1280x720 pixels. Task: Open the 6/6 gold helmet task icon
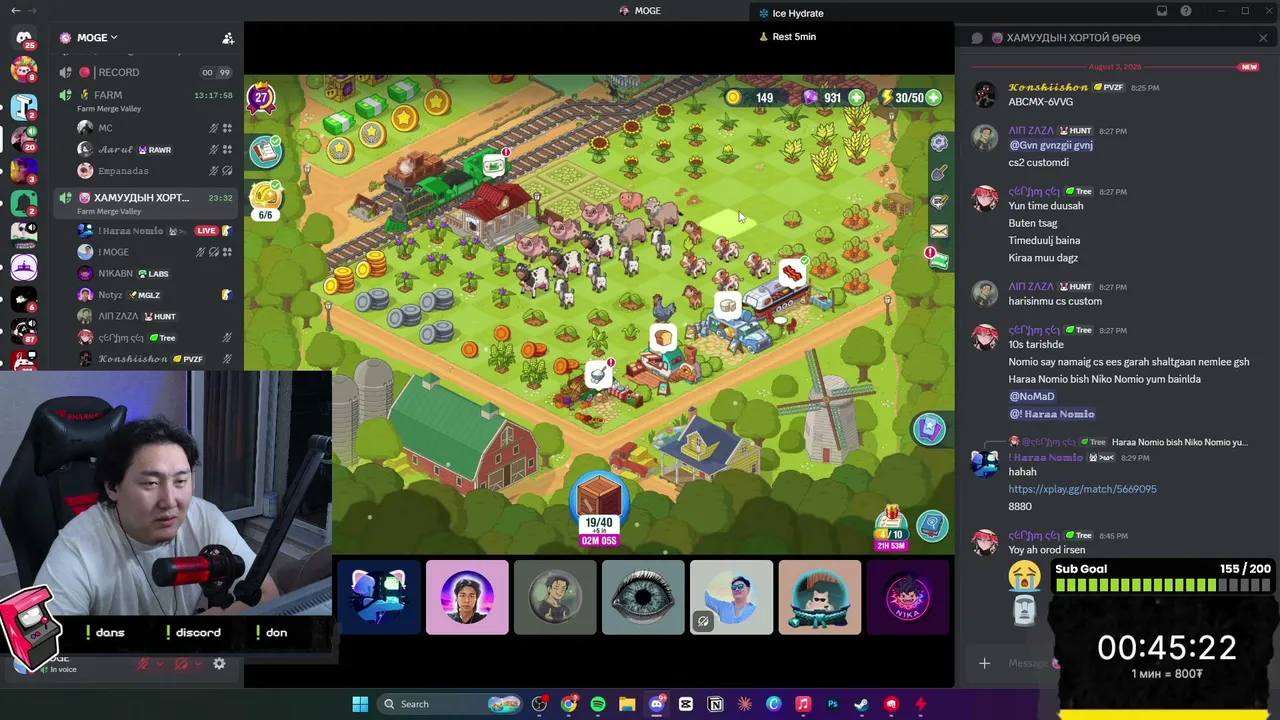click(265, 198)
